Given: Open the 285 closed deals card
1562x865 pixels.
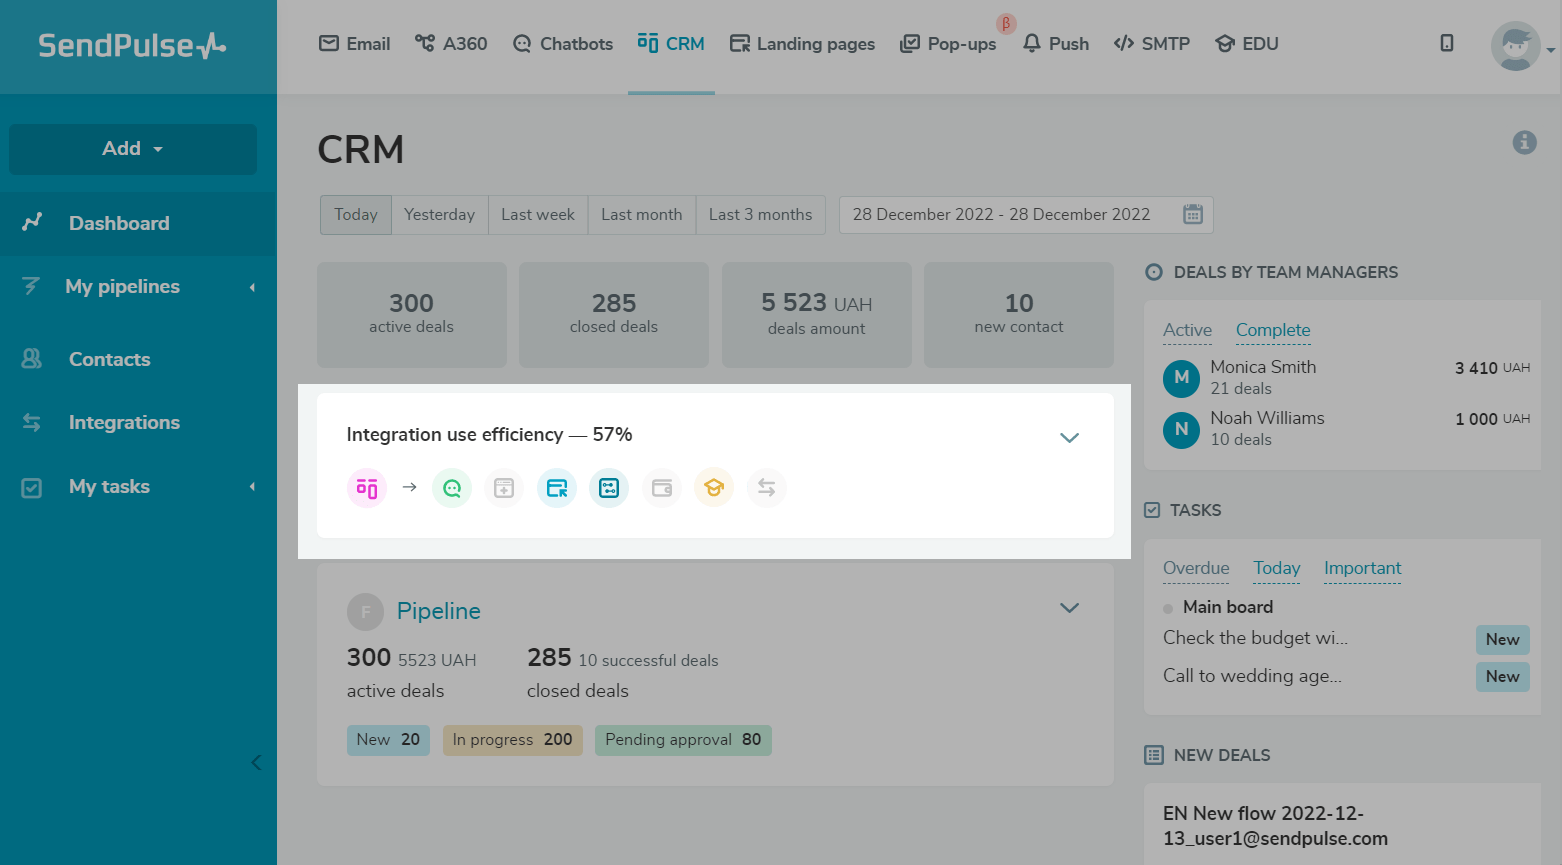Looking at the screenshot, I should [614, 315].
